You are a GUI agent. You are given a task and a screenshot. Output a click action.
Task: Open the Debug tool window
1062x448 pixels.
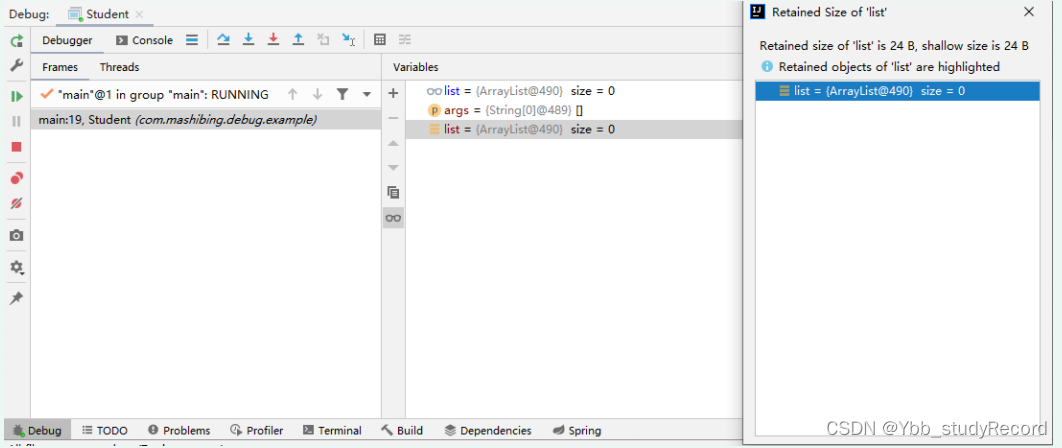pos(38,430)
